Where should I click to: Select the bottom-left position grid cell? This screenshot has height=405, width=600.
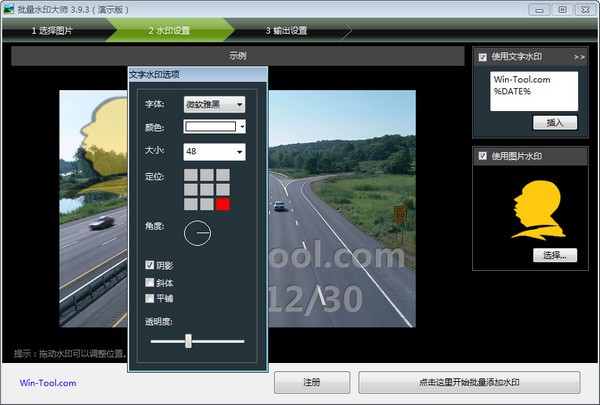(192, 204)
